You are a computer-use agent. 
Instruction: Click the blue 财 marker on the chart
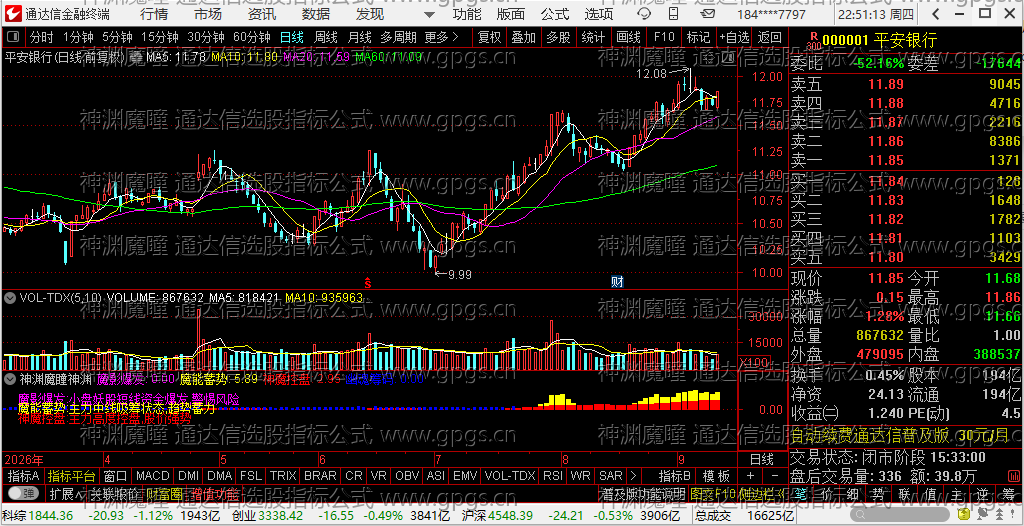coord(616,282)
